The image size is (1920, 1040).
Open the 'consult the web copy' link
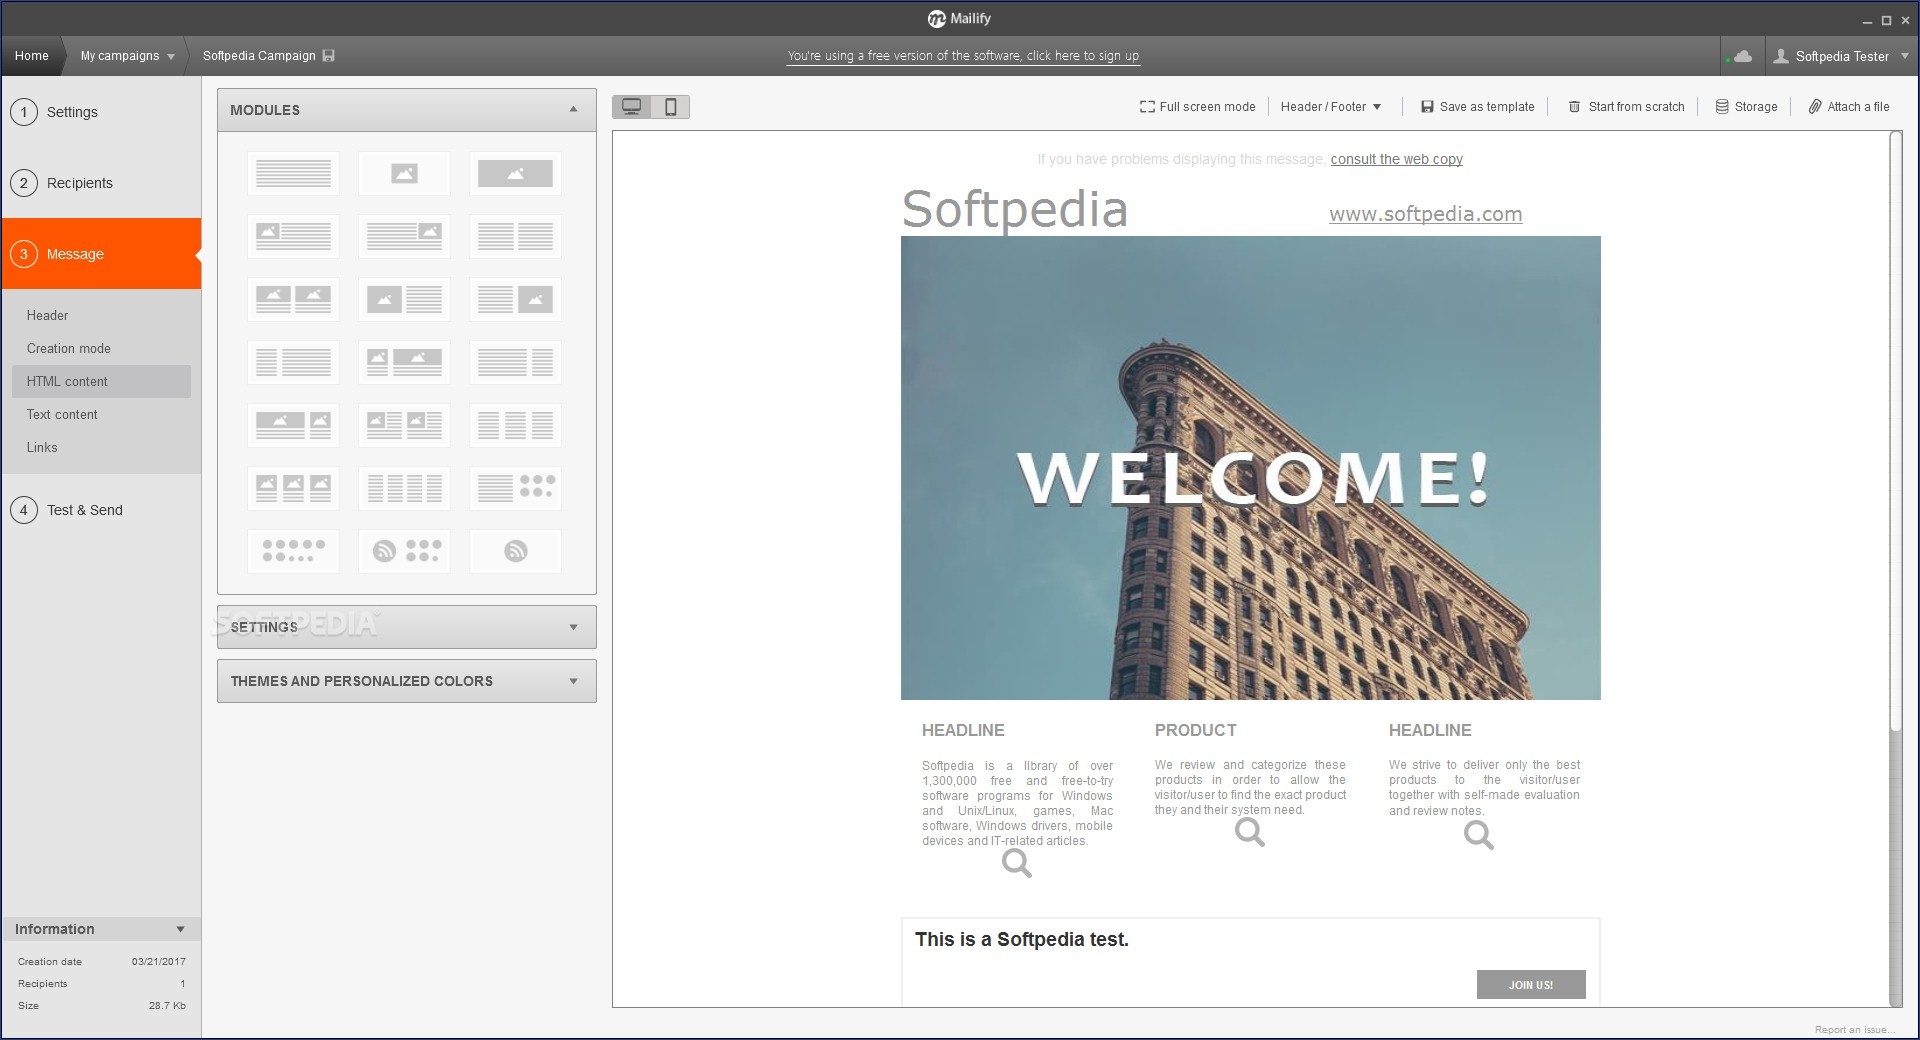(1396, 159)
